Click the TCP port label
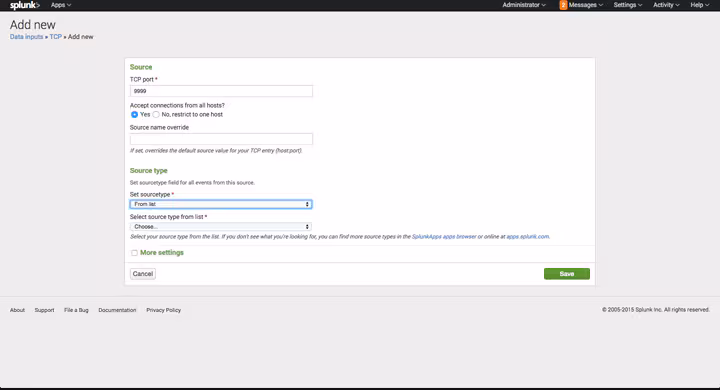720x390 pixels. click(x=142, y=79)
